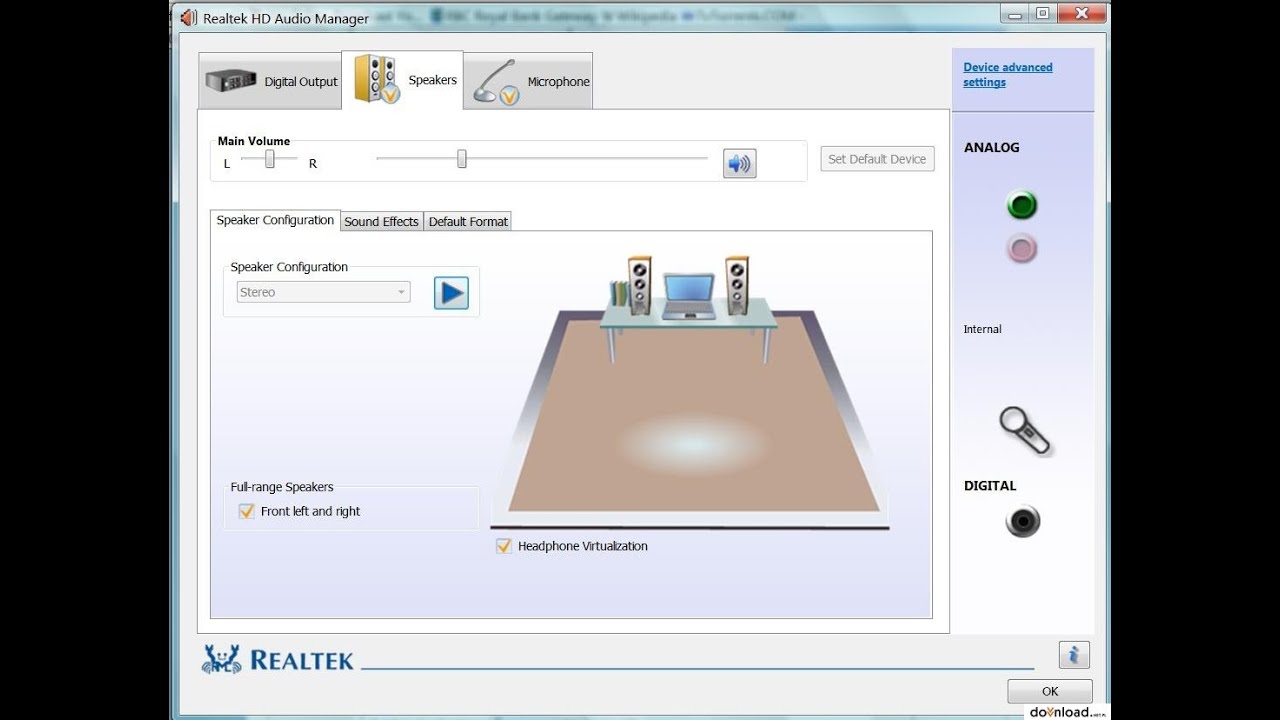
Task: Click the green analog audio jack
Action: click(1021, 206)
